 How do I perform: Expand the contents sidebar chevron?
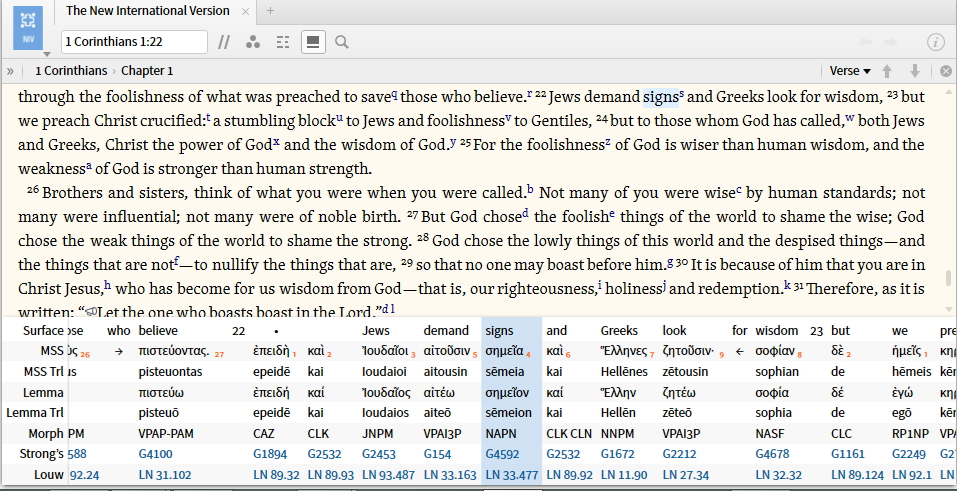pyautogui.click(x=10, y=71)
